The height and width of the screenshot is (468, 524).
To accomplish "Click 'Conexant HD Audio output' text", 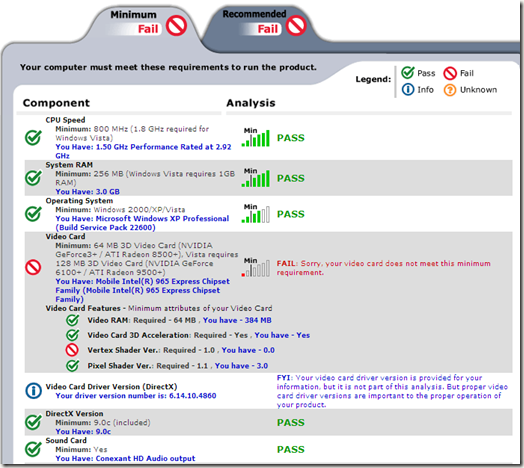I will 145,458.
